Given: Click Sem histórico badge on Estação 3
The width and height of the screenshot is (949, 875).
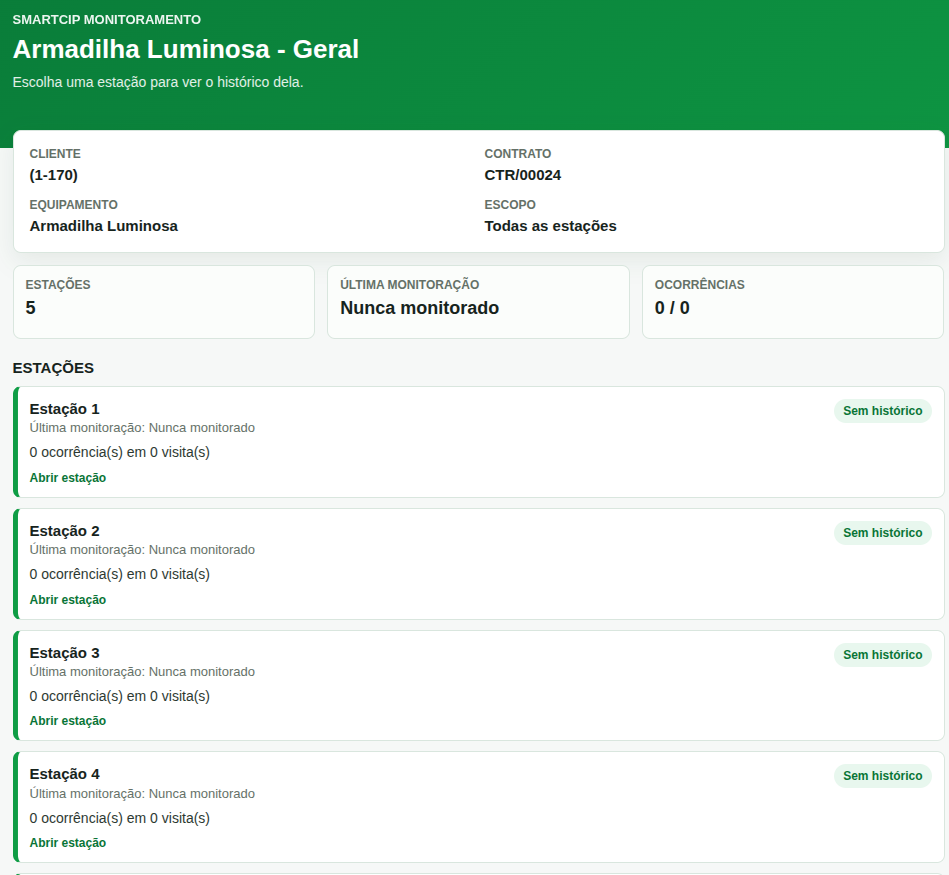Looking at the screenshot, I should pos(882,655).
